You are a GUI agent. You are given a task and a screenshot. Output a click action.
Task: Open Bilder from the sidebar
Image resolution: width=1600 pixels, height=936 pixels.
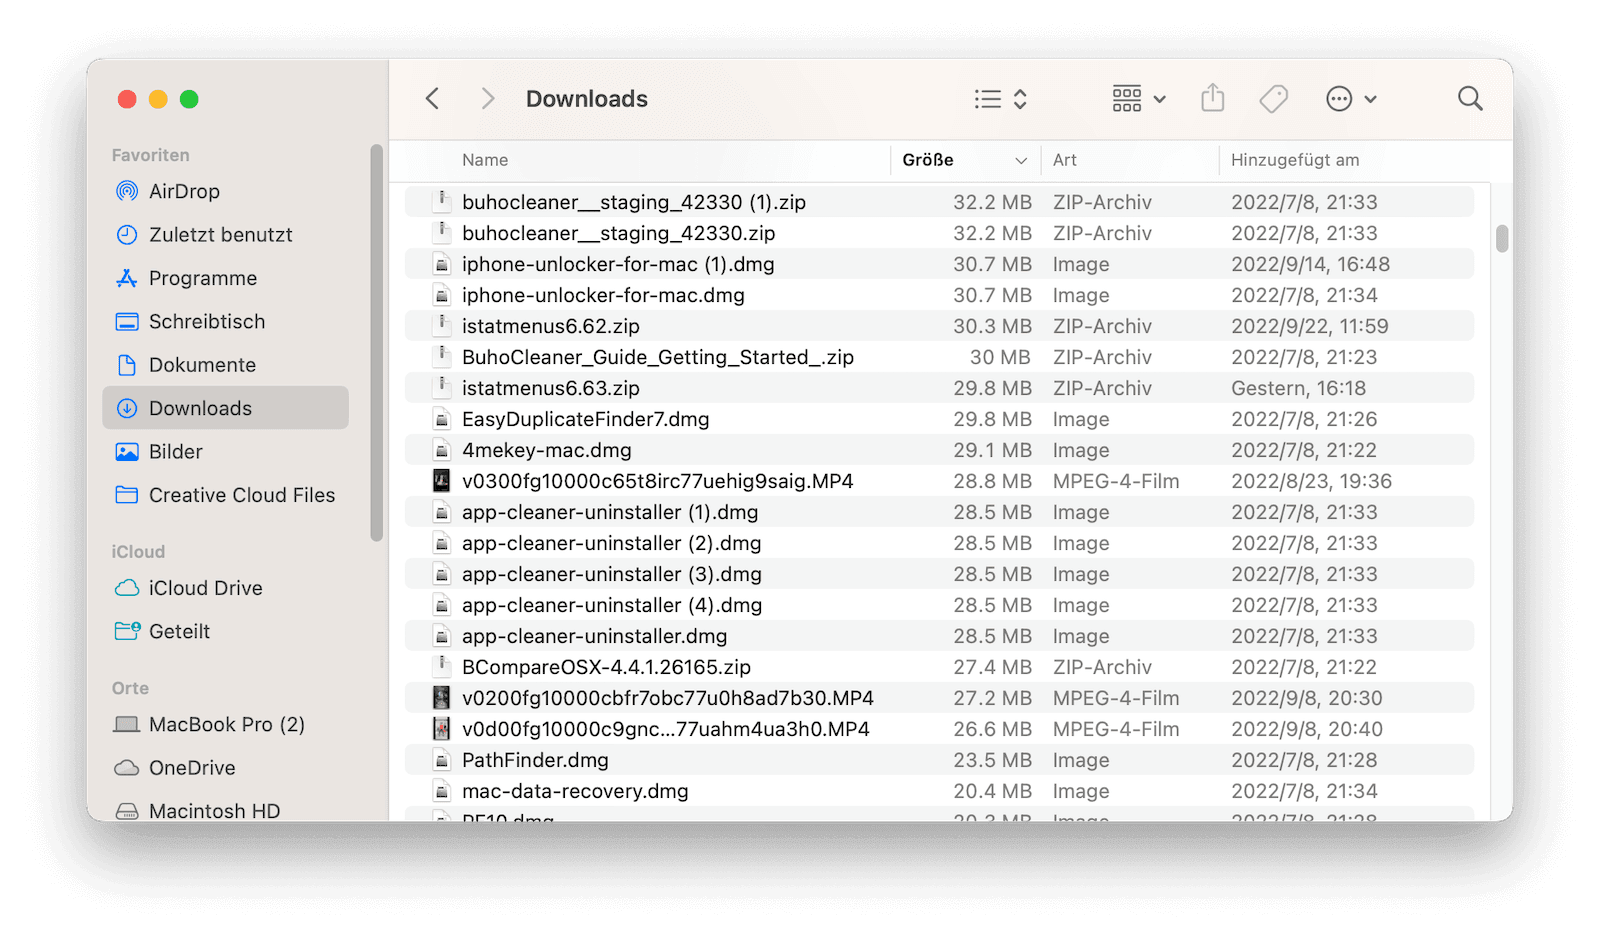point(175,451)
